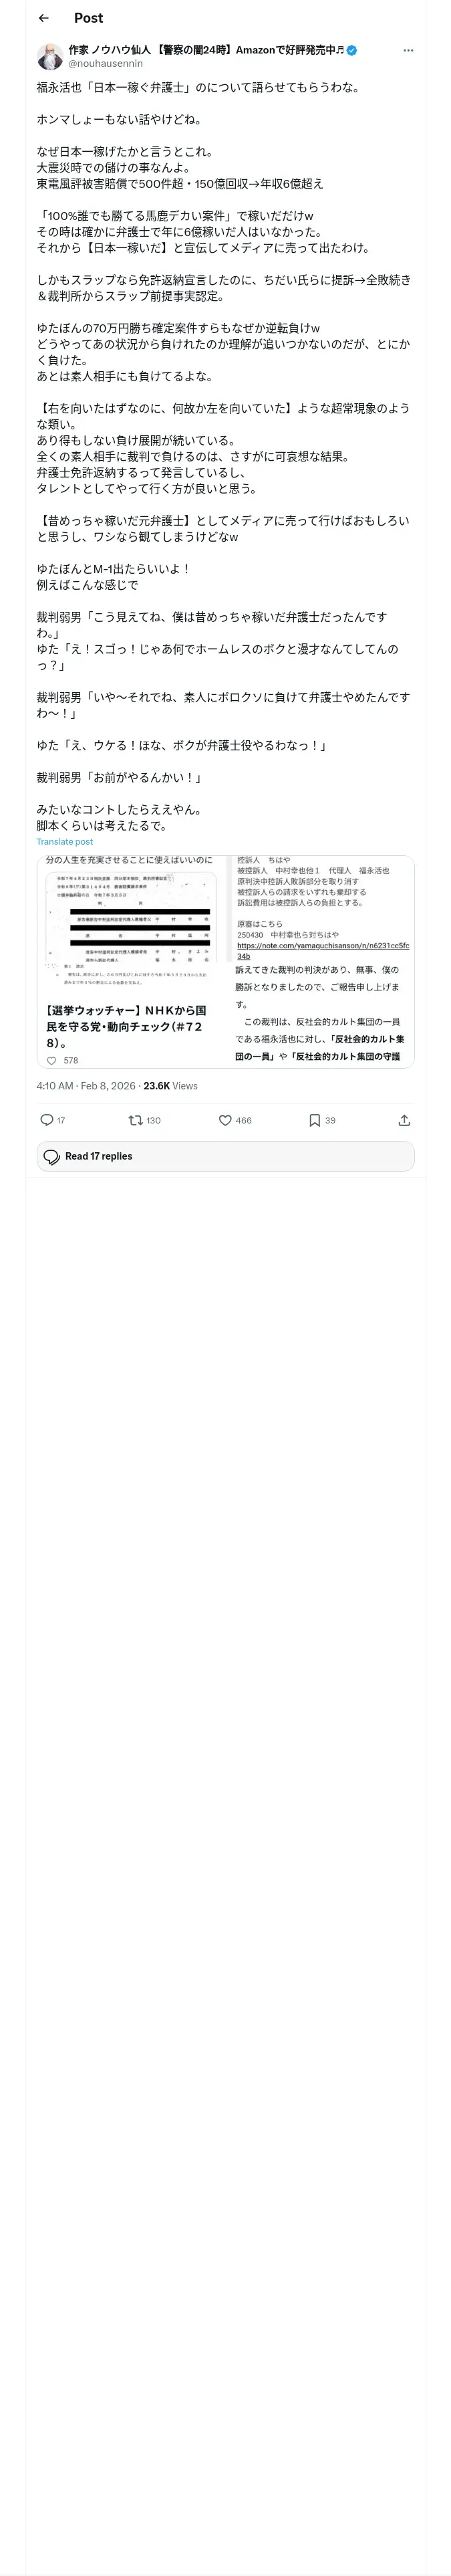Click the blue verified badge icon

[x=352, y=50]
